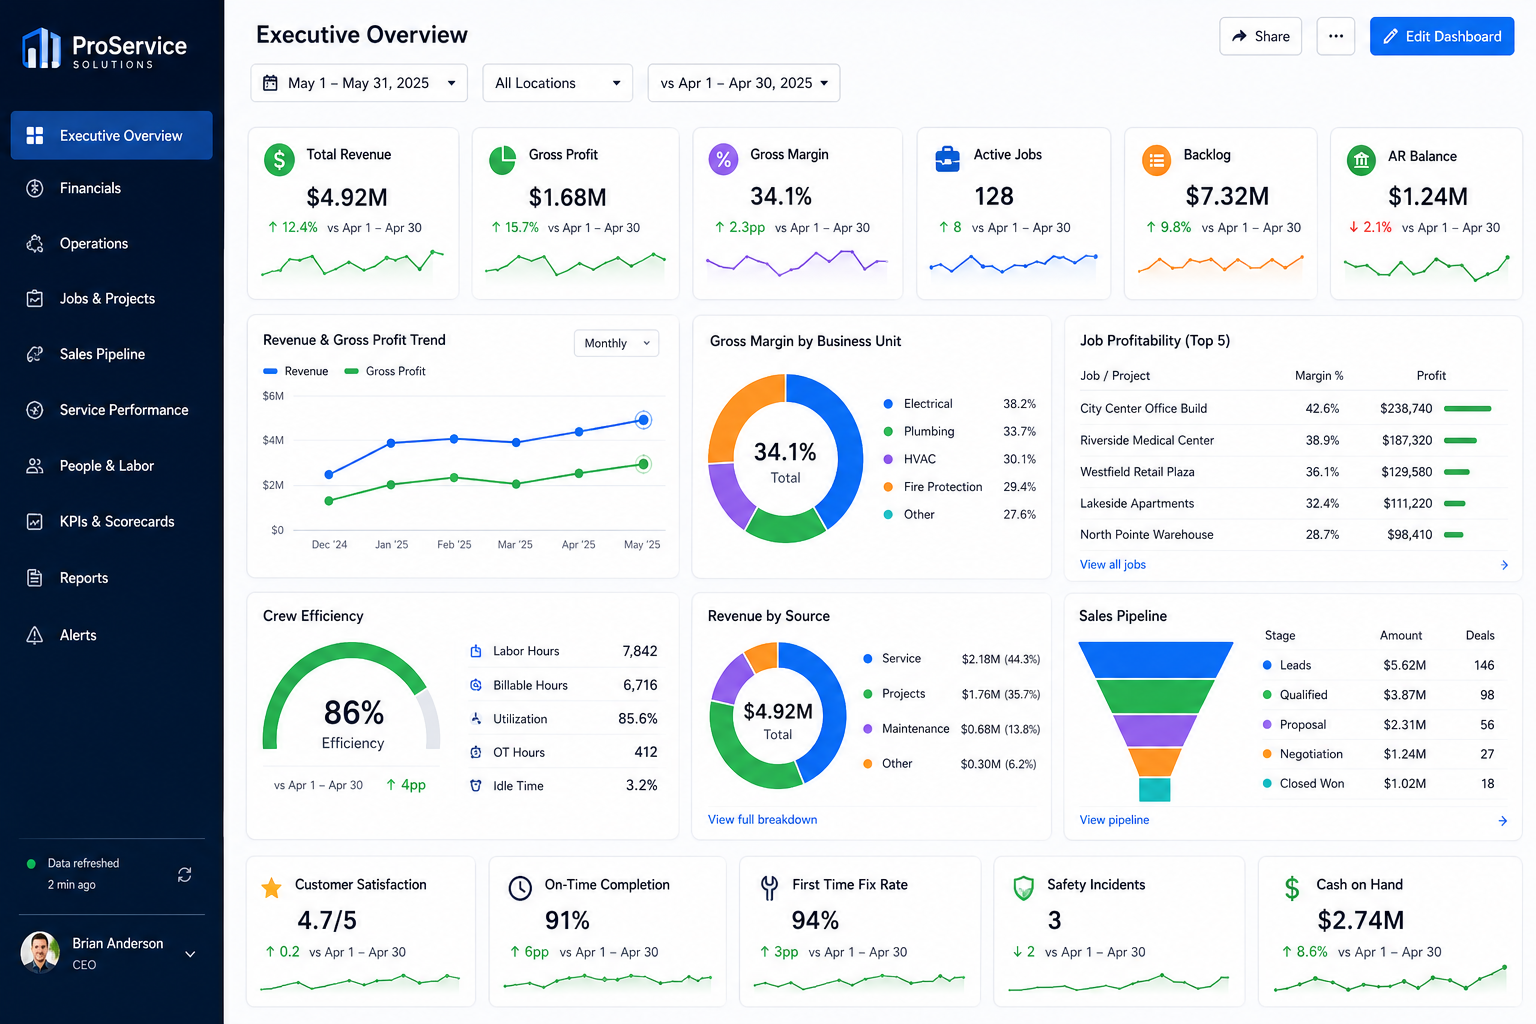
Task: Select People & Labor in the sidebar
Action: (112, 466)
